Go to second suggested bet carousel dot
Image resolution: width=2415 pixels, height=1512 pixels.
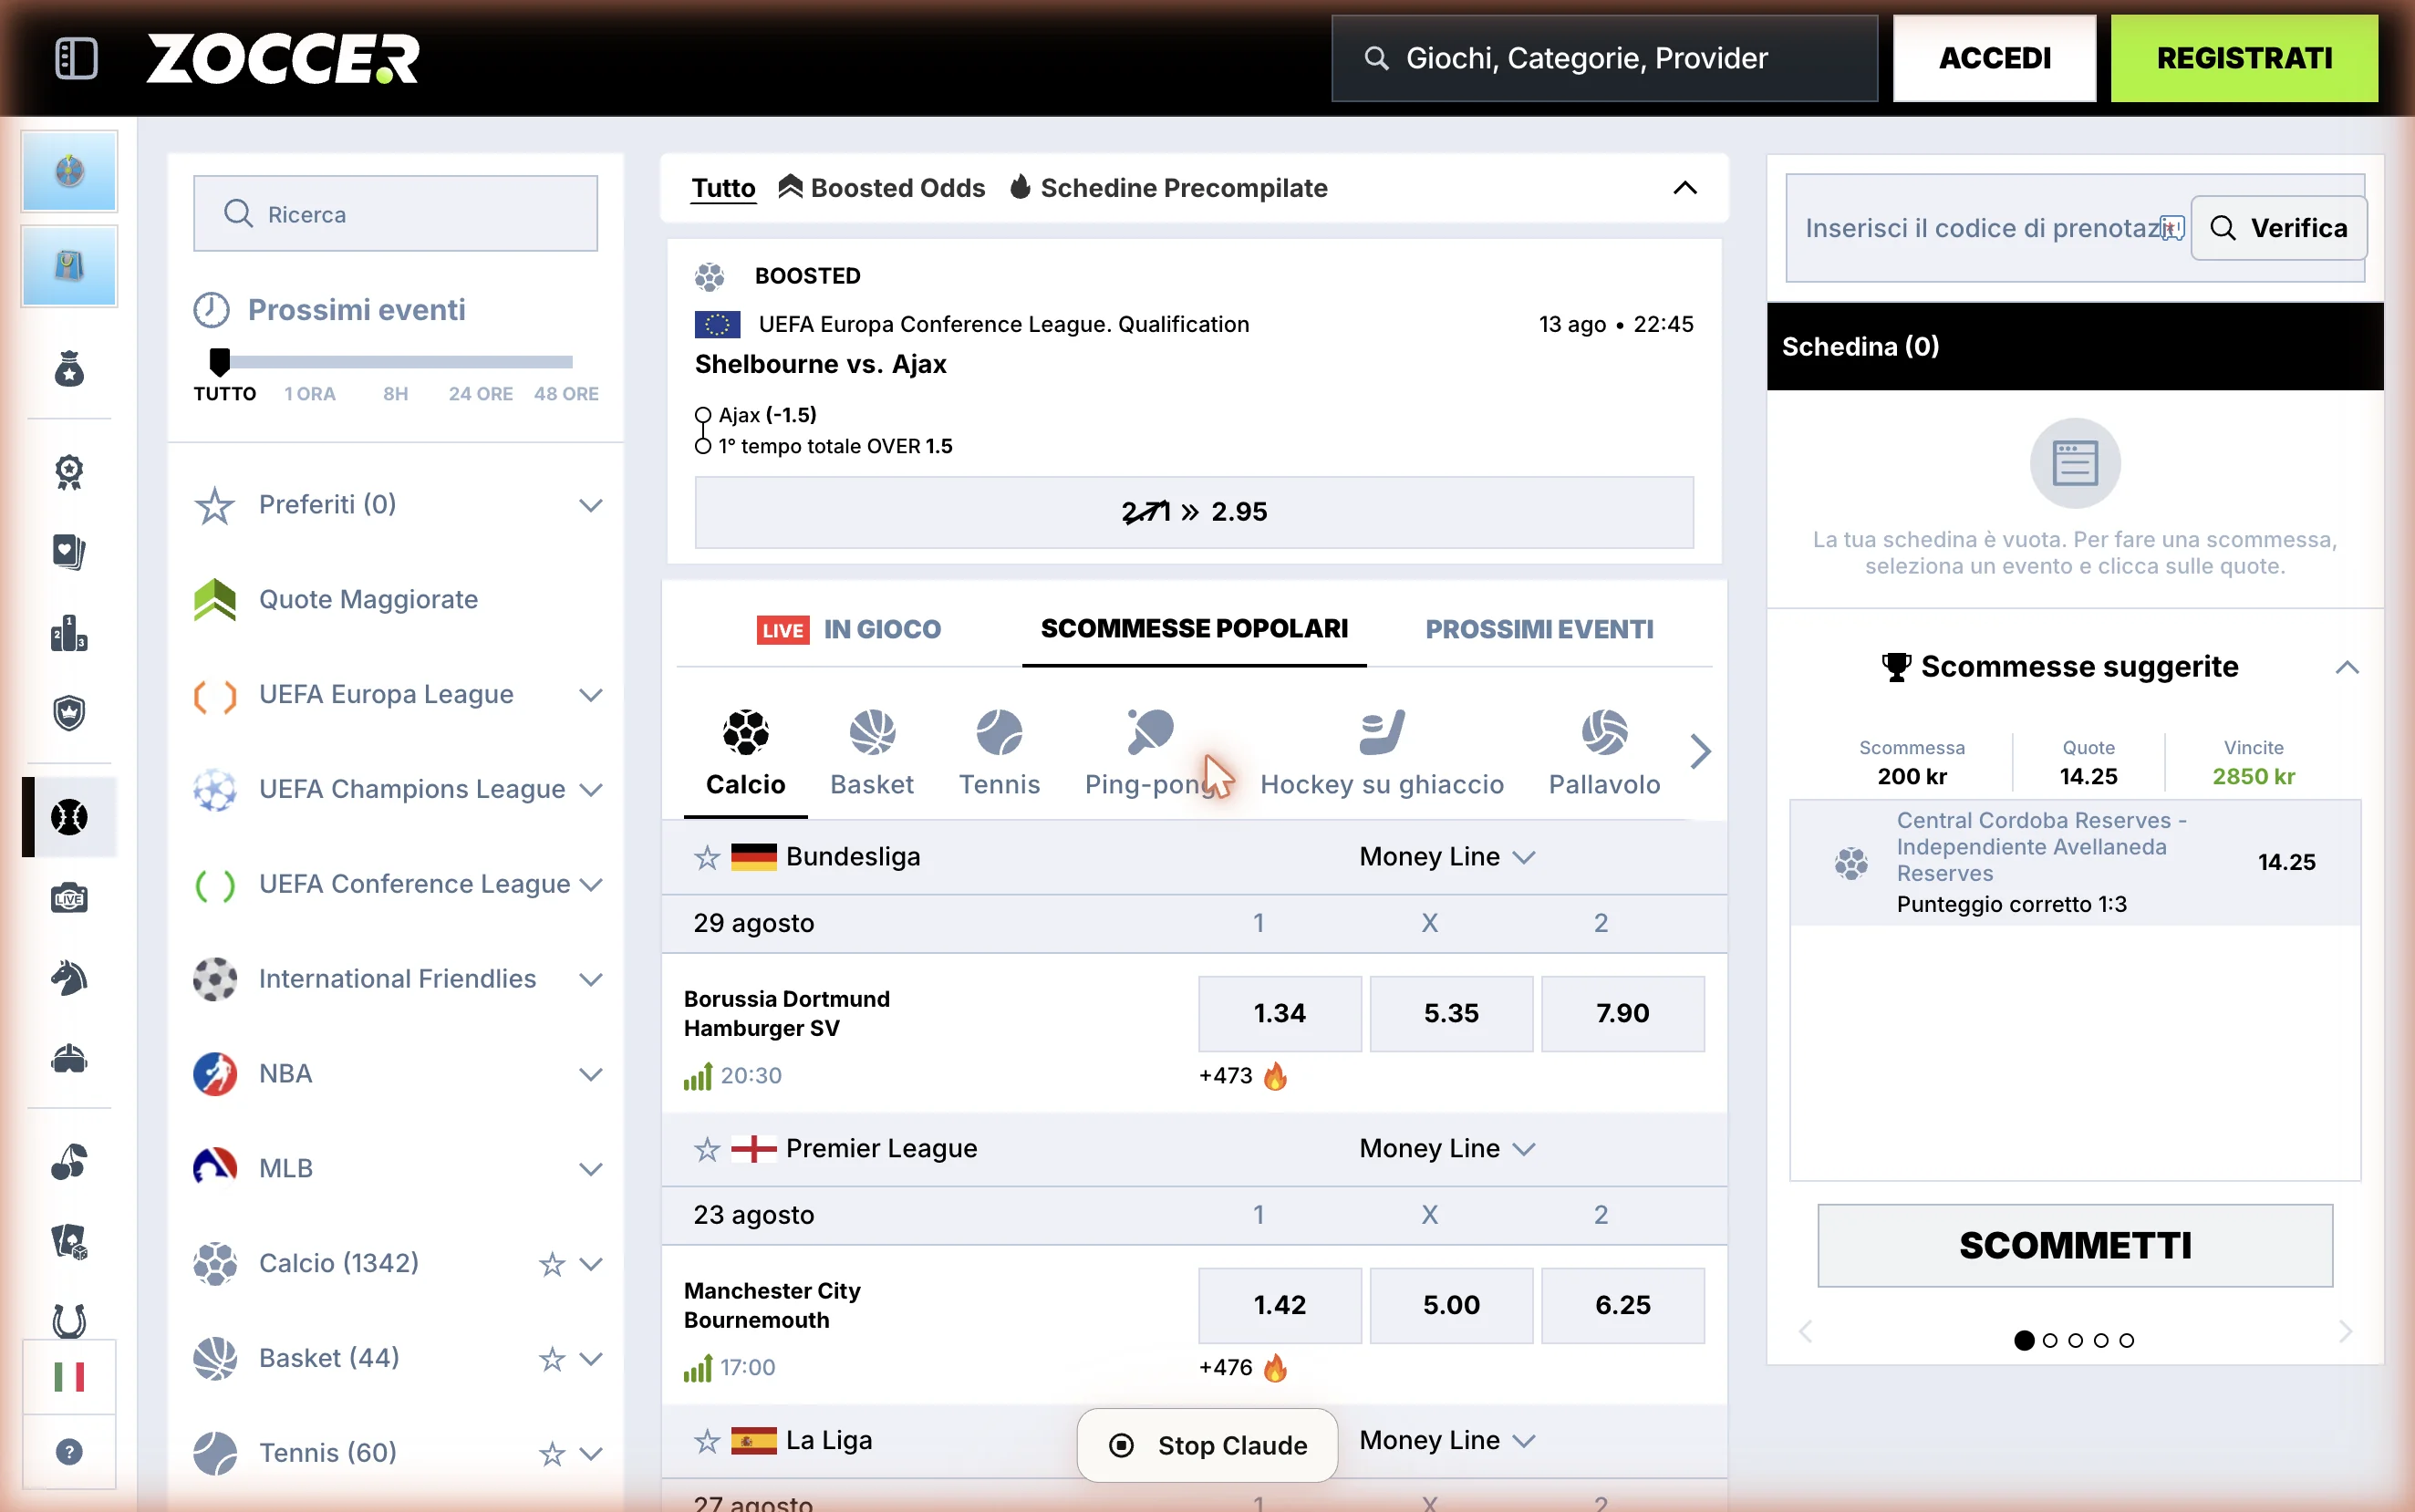pos(2050,1341)
